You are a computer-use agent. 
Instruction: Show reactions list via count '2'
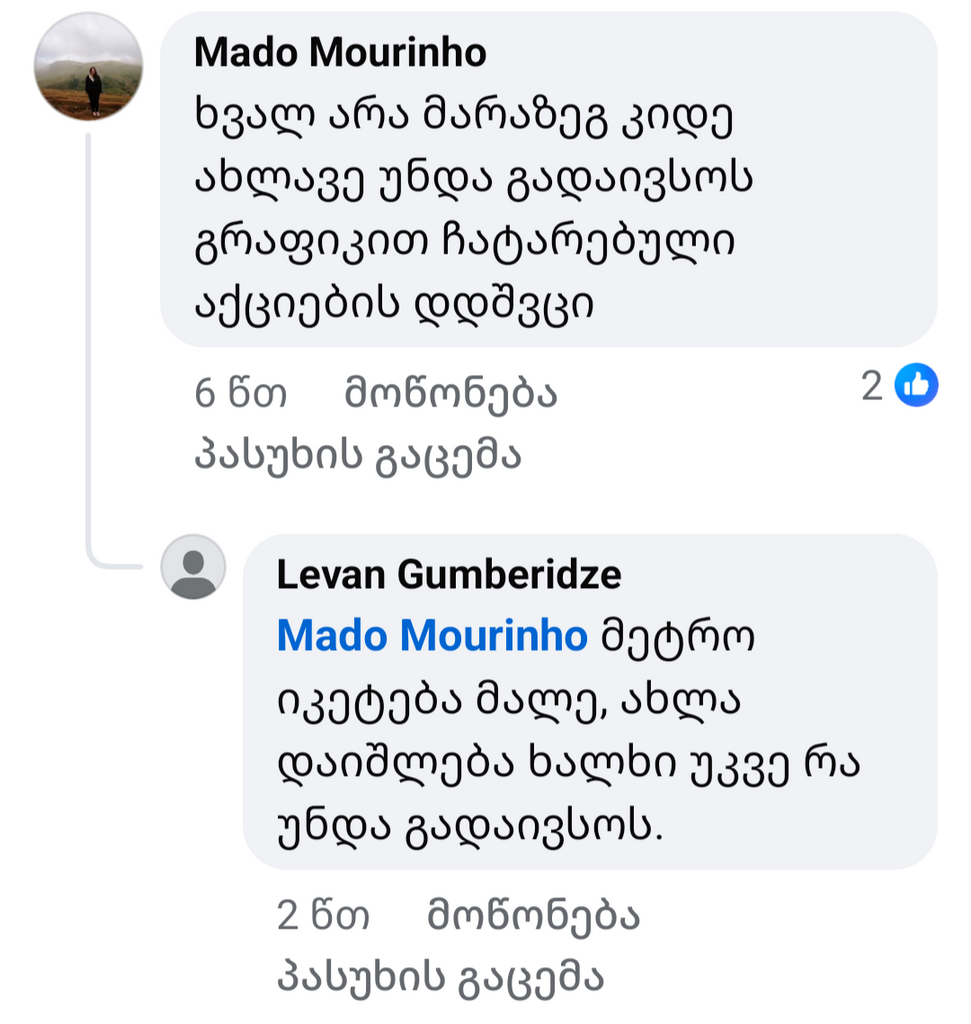tap(872, 386)
